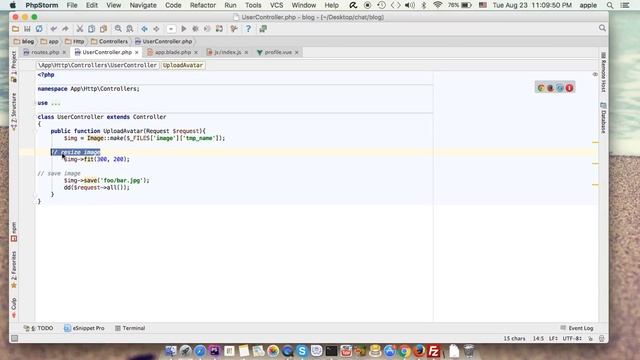
Task: Open the Project tool window
Action: pyautogui.click(x=14, y=67)
